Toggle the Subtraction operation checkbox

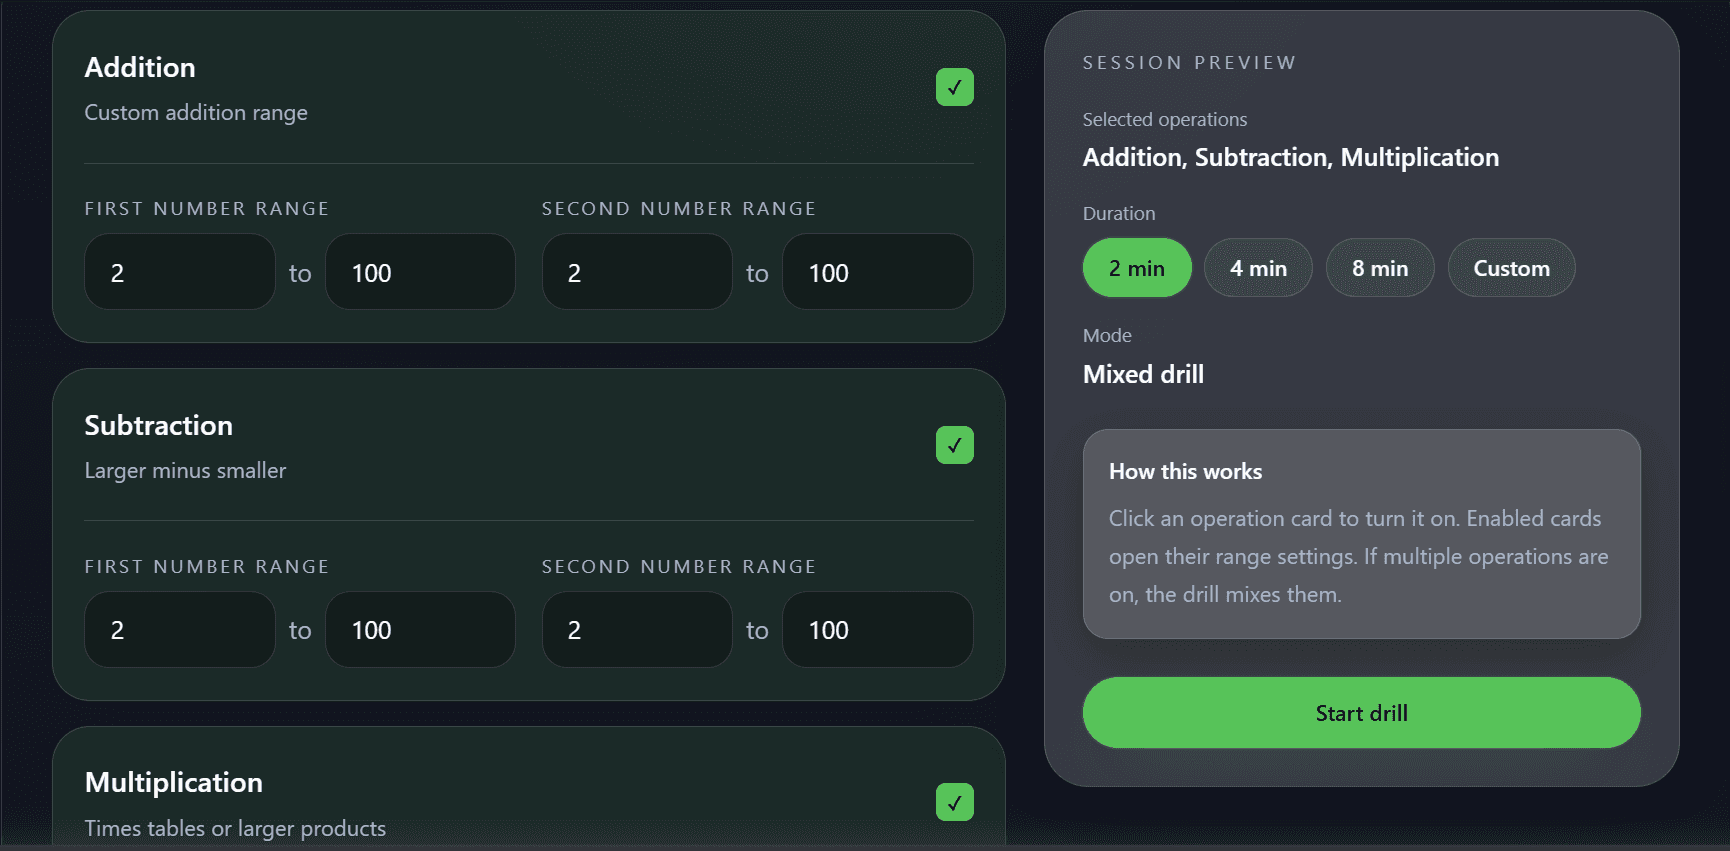point(954,445)
